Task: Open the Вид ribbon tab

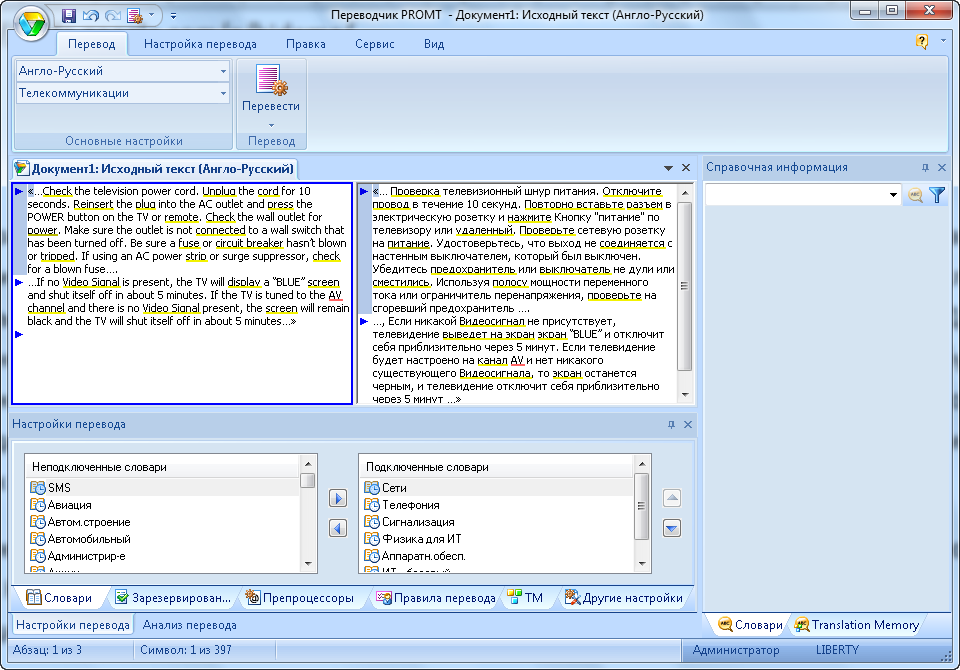Action: tap(434, 44)
